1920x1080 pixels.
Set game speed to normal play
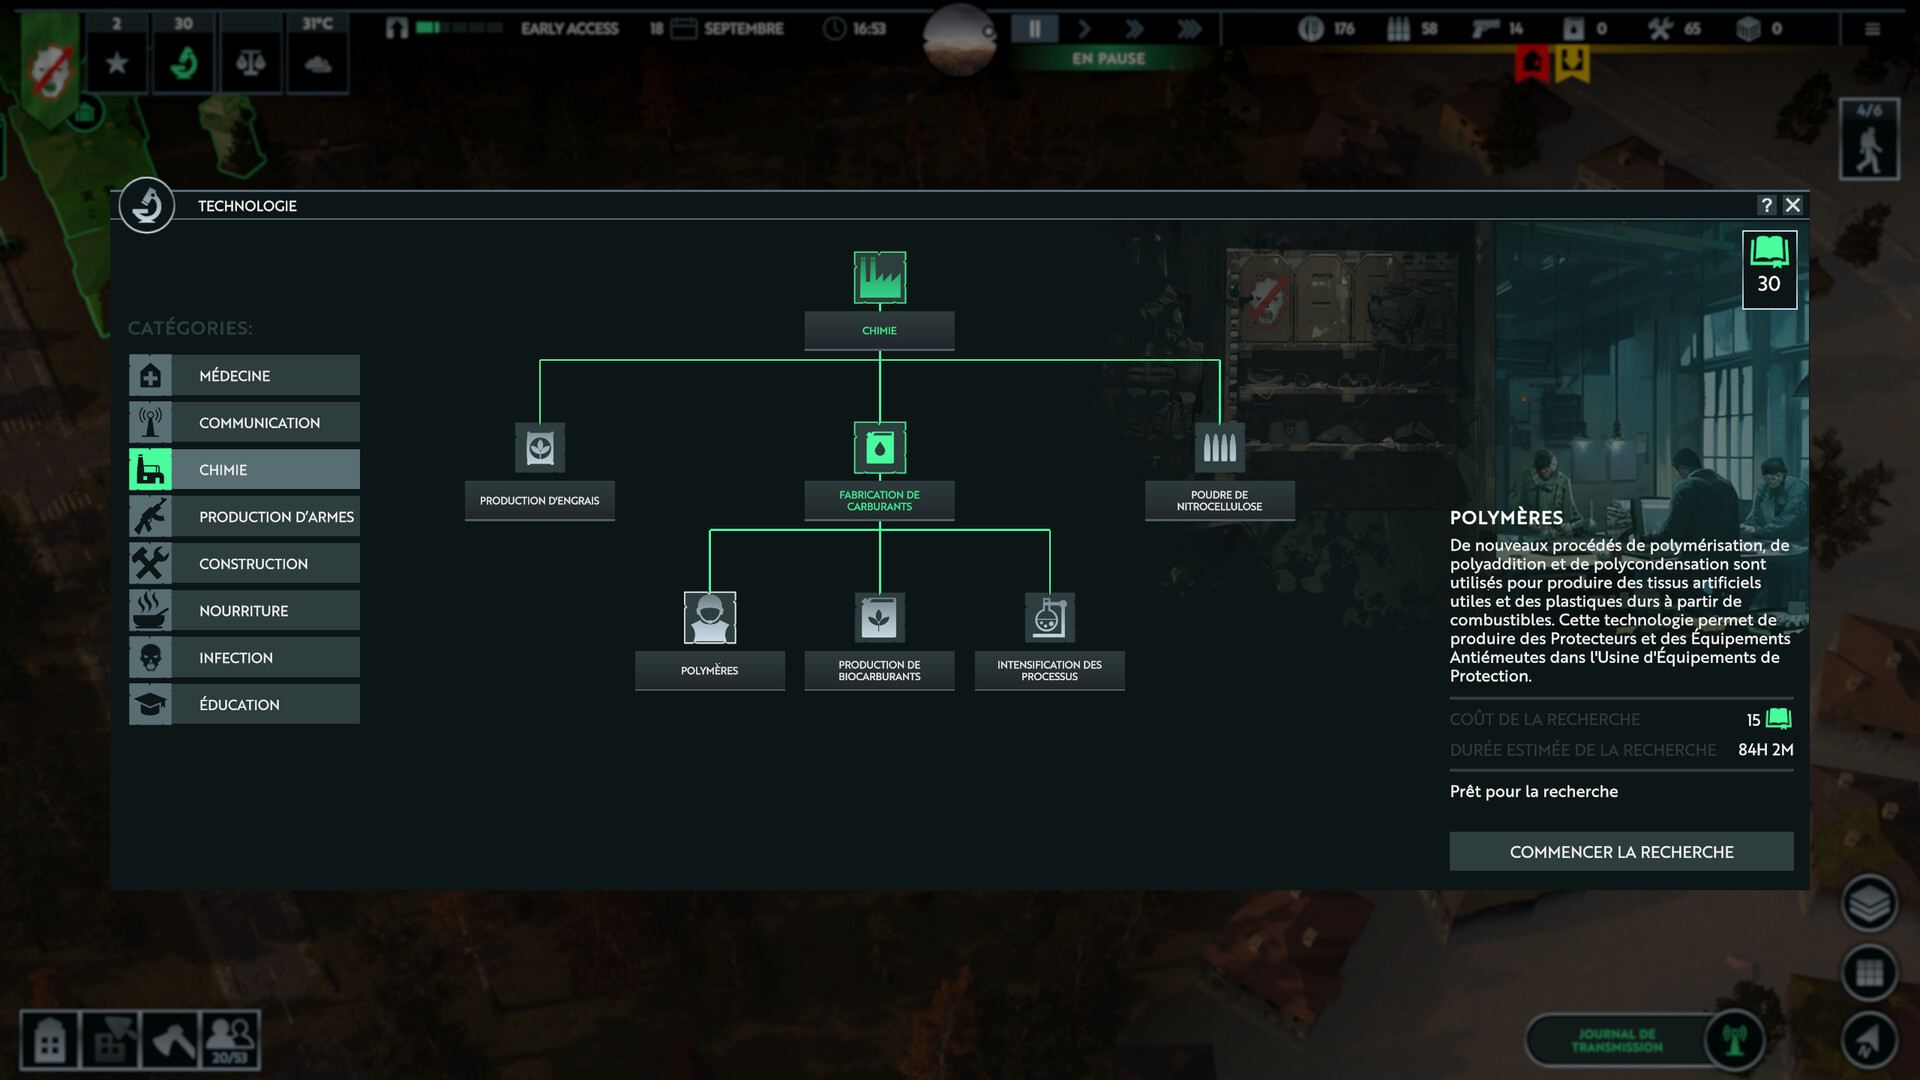pyautogui.click(x=1084, y=29)
